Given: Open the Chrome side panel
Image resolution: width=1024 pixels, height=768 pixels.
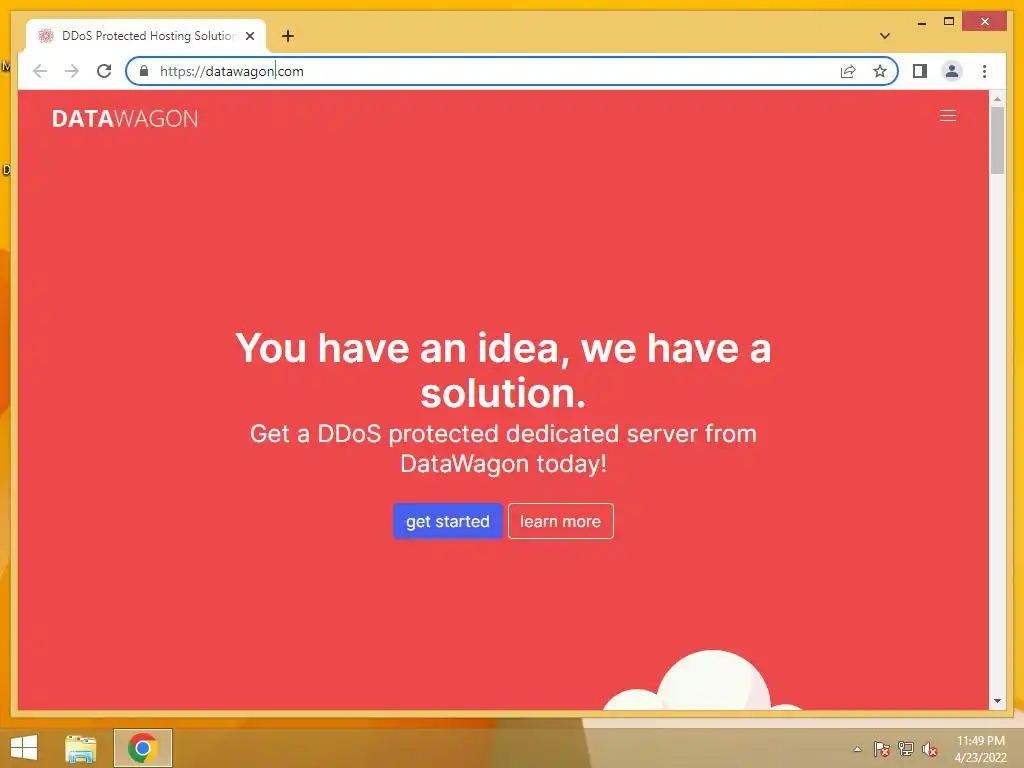Looking at the screenshot, I should (920, 71).
